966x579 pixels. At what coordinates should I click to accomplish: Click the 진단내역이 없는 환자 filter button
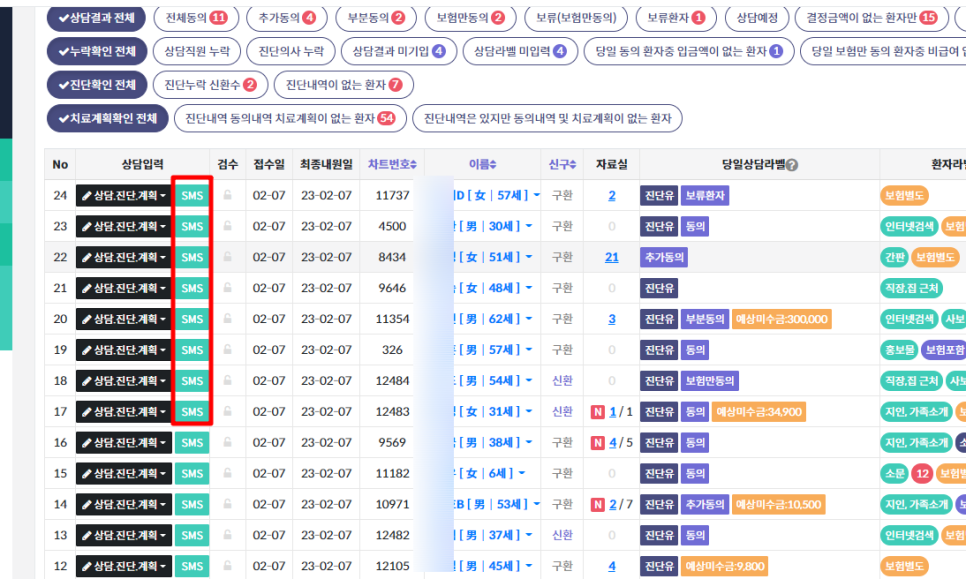click(343, 85)
